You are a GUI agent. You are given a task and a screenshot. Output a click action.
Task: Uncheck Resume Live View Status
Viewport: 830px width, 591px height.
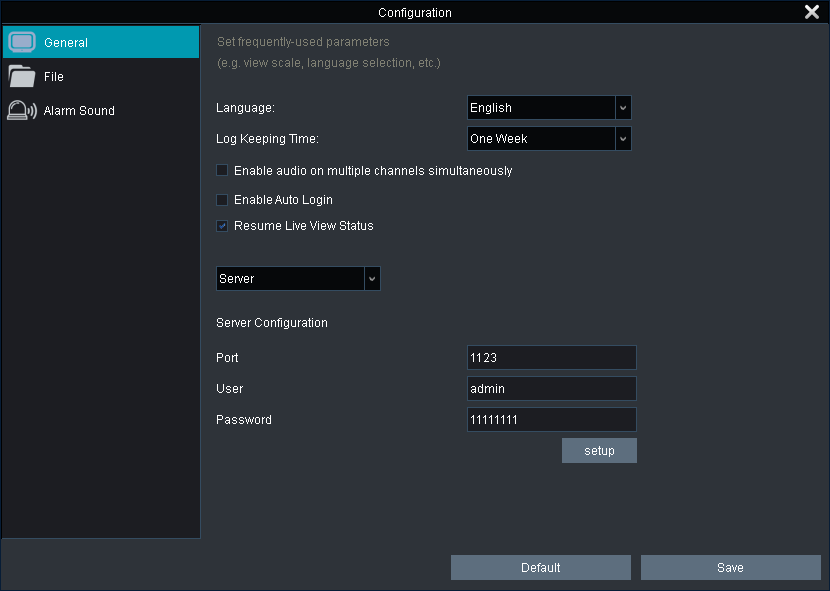click(x=222, y=226)
